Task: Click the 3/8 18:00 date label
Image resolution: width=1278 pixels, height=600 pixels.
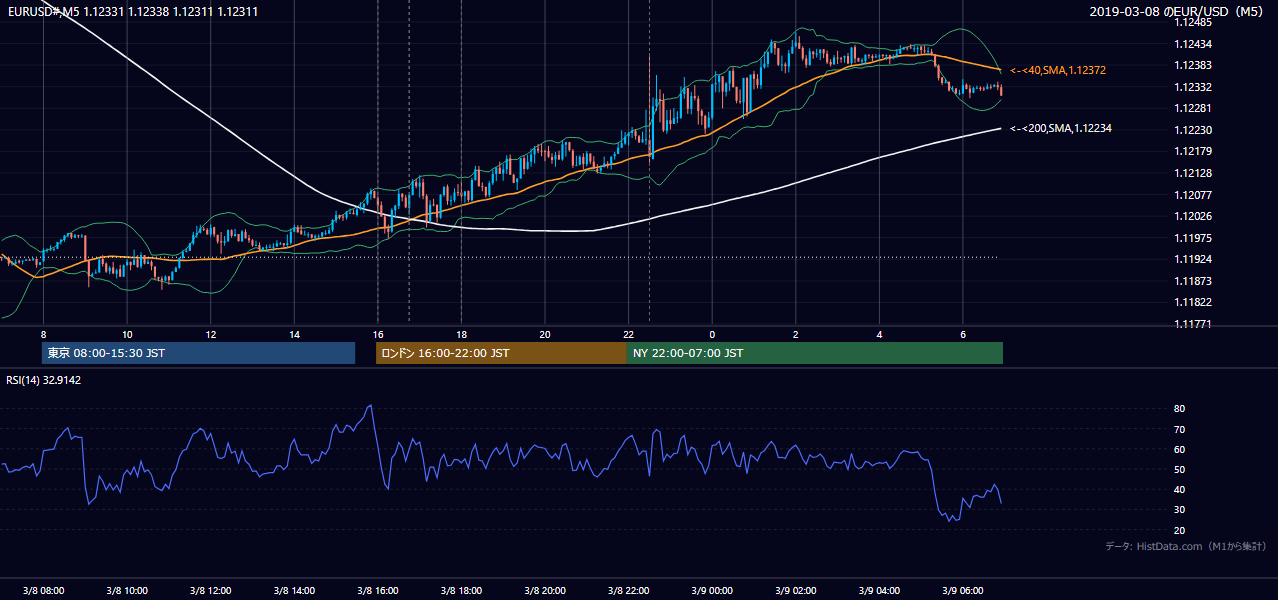Action: (x=461, y=590)
